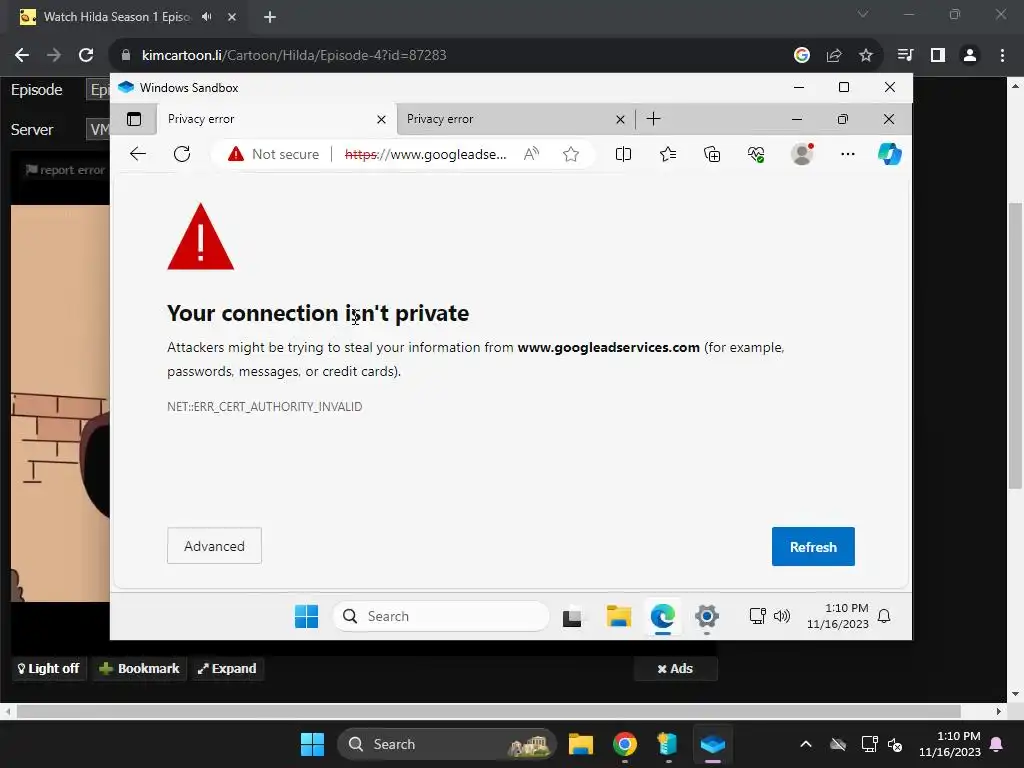Screen dimensions: 1024x768
Task: Open File Explorer in the Sandbox taskbar
Action: tap(618, 616)
